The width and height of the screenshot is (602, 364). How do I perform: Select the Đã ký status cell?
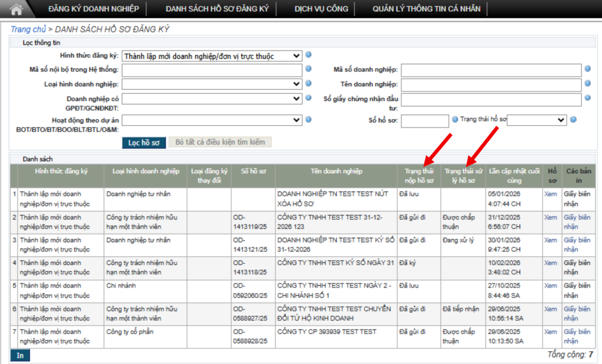[419, 268]
